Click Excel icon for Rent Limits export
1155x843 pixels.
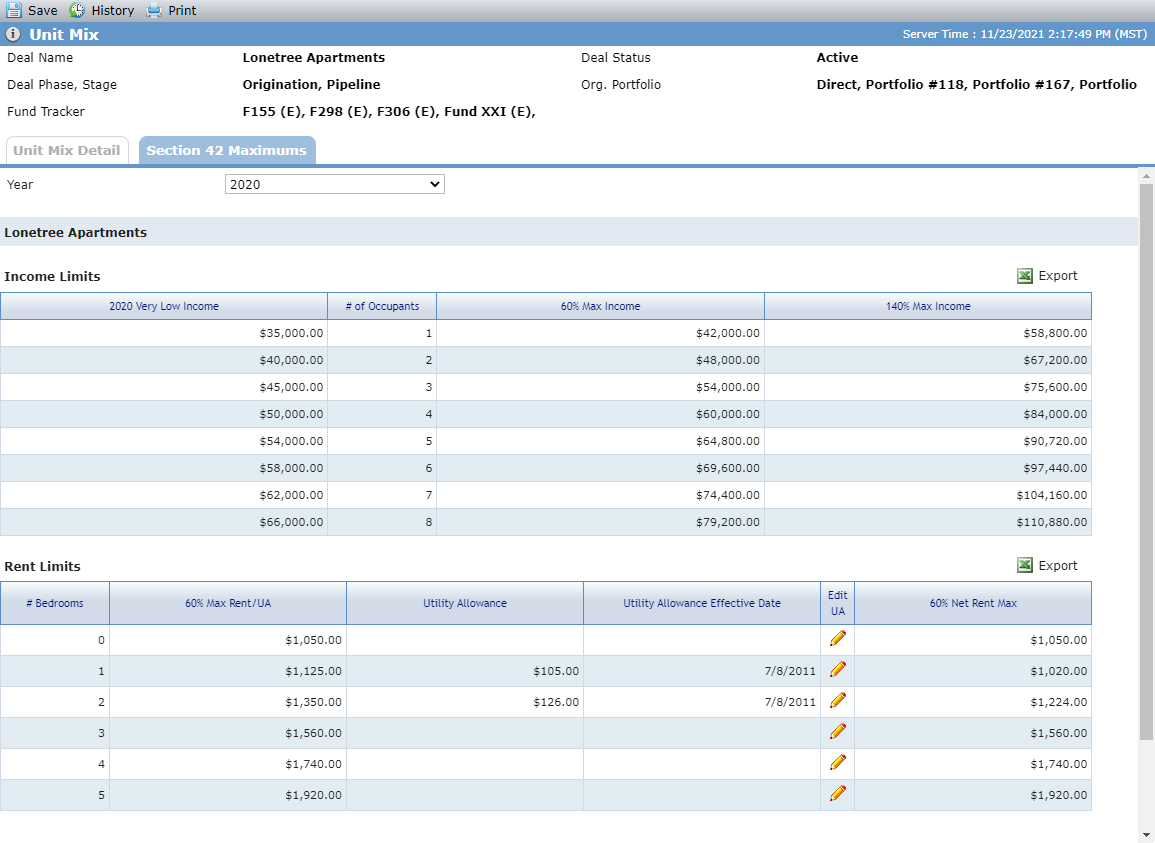[1025, 565]
